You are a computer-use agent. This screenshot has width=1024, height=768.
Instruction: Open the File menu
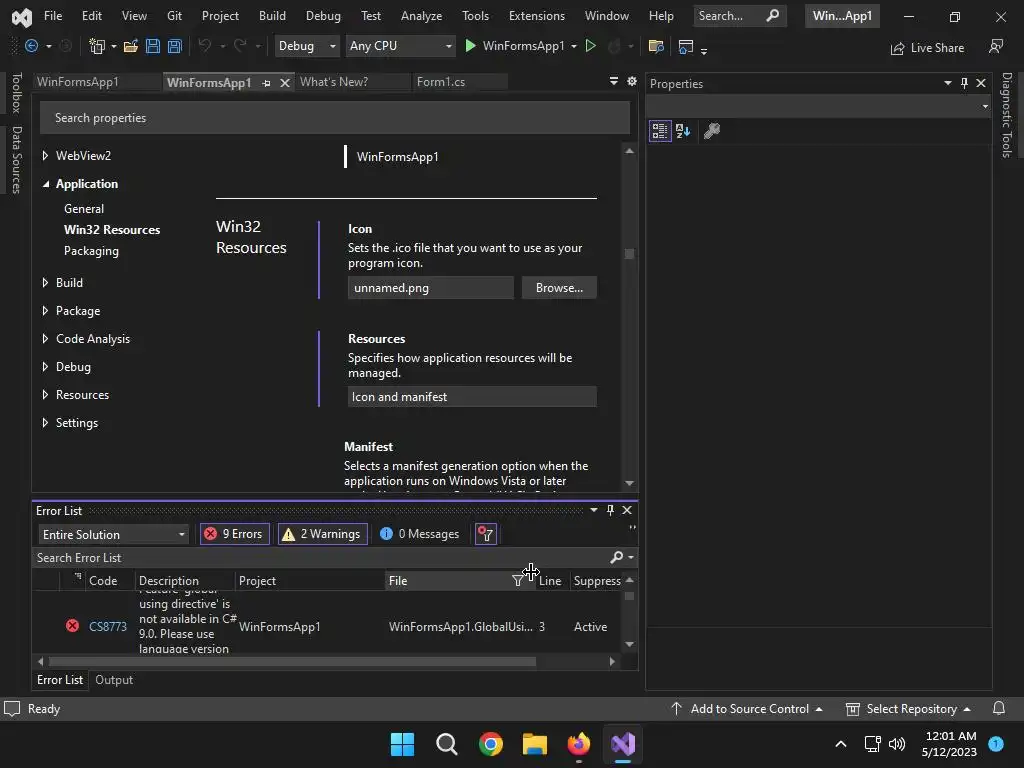tap(53, 16)
